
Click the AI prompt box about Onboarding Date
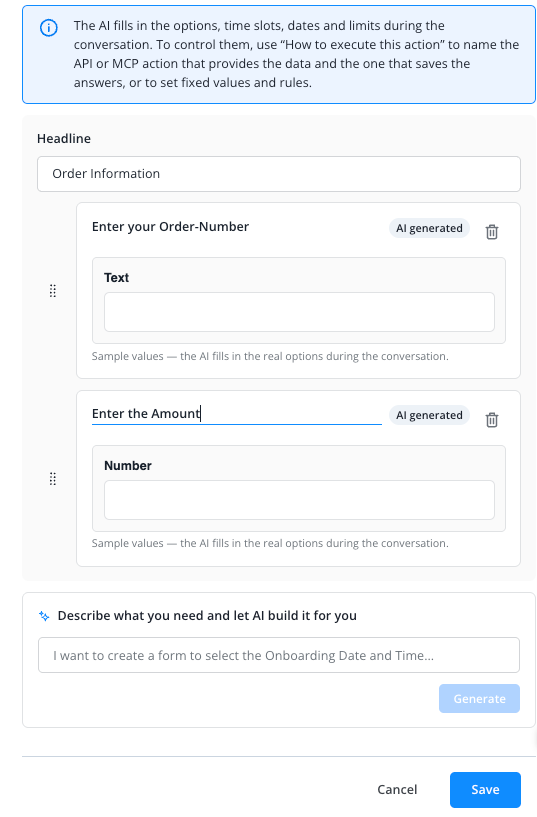click(279, 655)
